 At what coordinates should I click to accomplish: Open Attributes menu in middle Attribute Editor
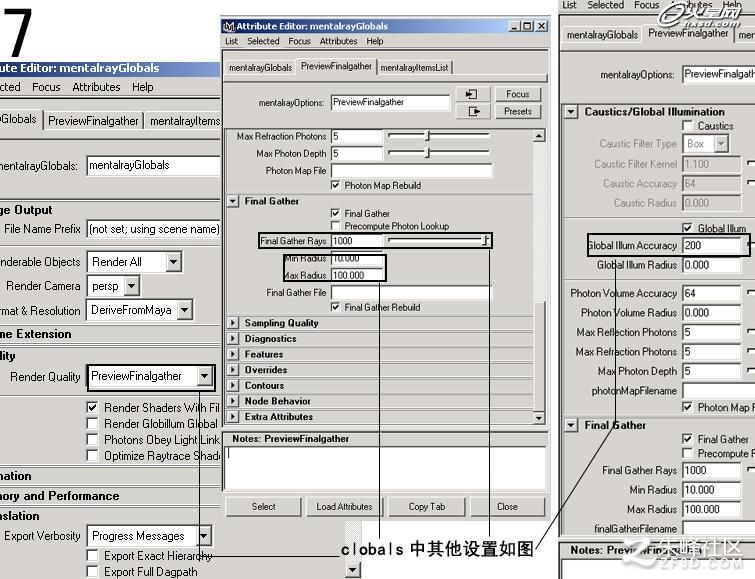(x=338, y=41)
